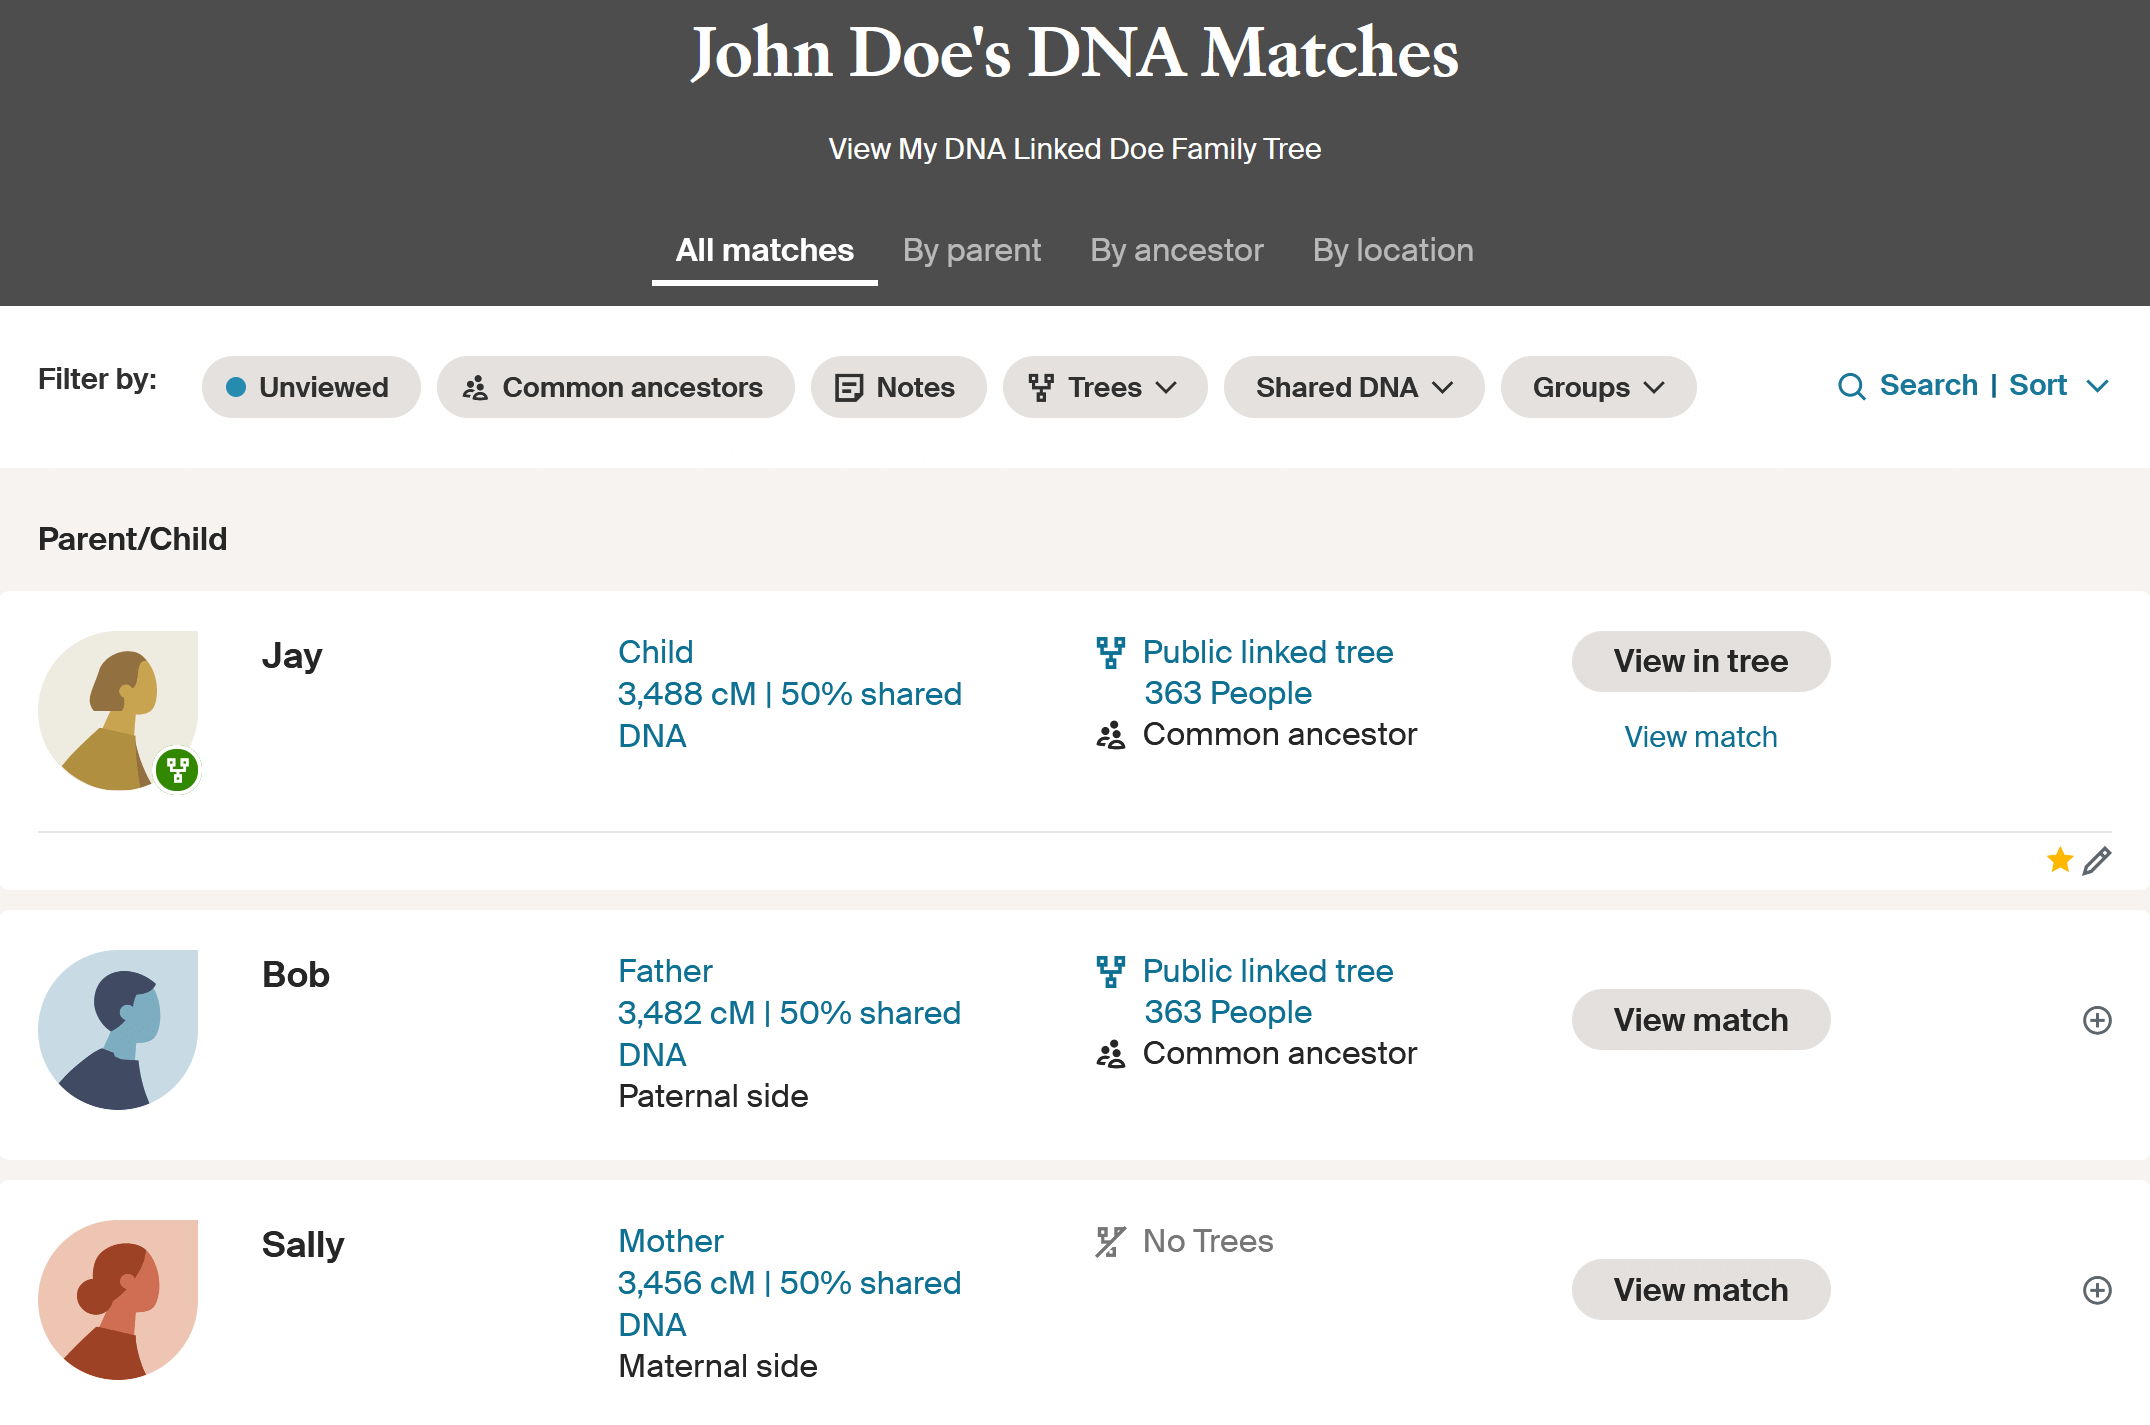Add Sally to a group via plus icon
Image resolution: width=2150 pixels, height=1425 pixels.
tap(2098, 1290)
